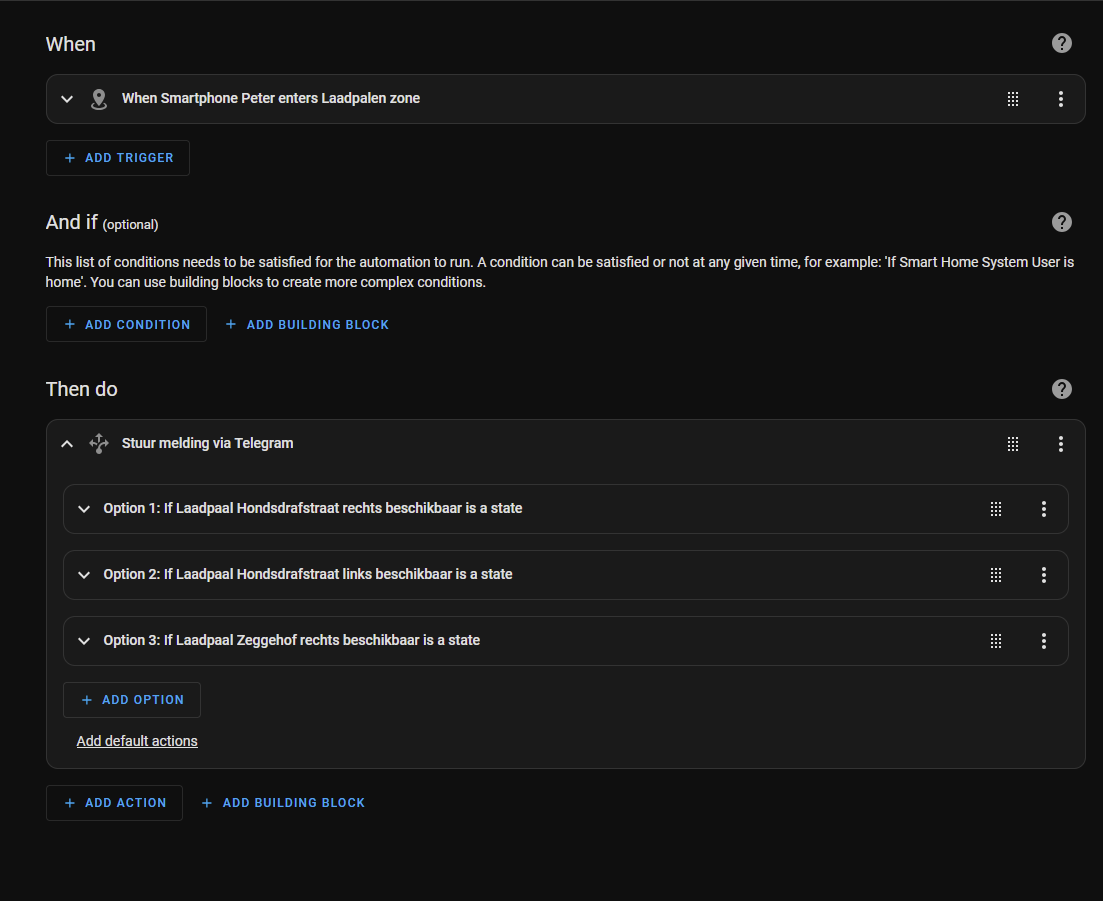The image size is (1103, 901).
Task: Click drag handle of Option 1 row
Action: (x=996, y=509)
